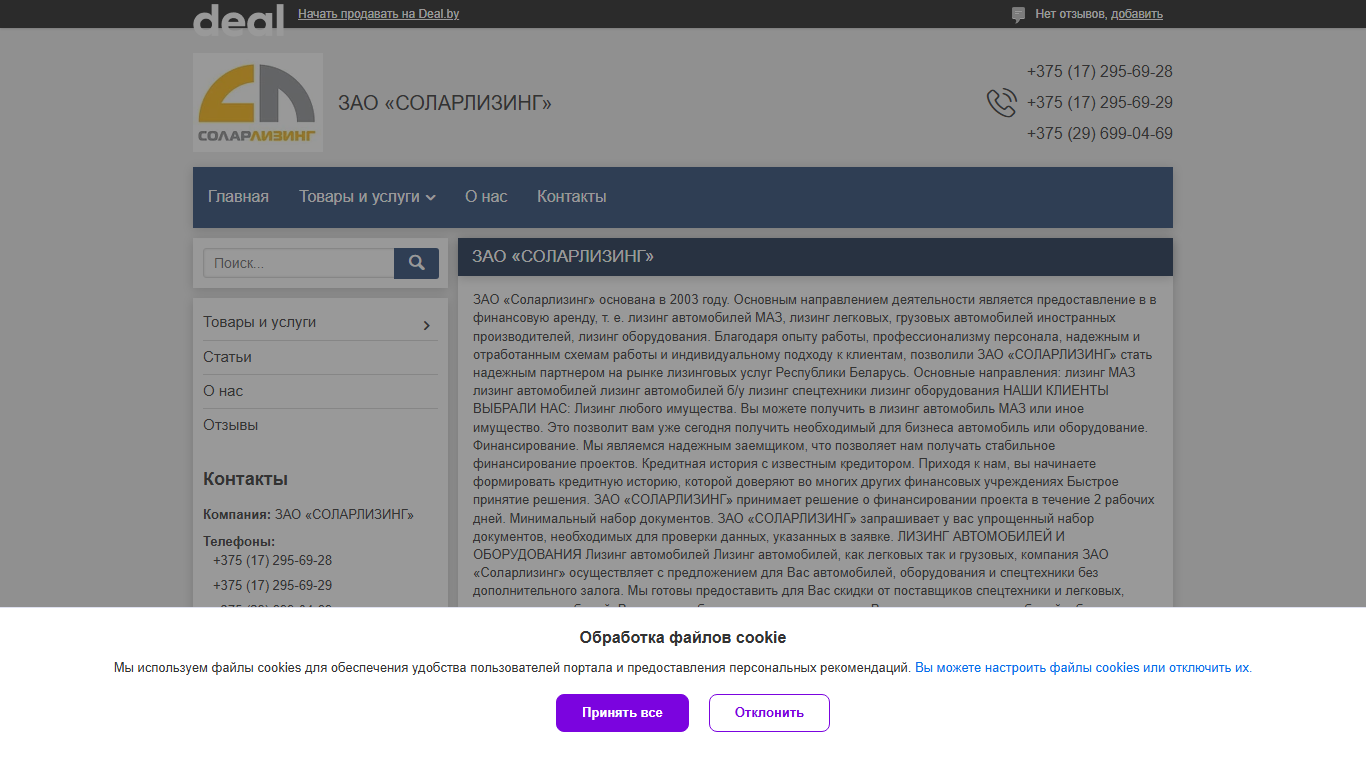This screenshot has width=1366, height=768.
Task: Click Начать продавать на Deal.by link
Action: click(x=379, y=14)
